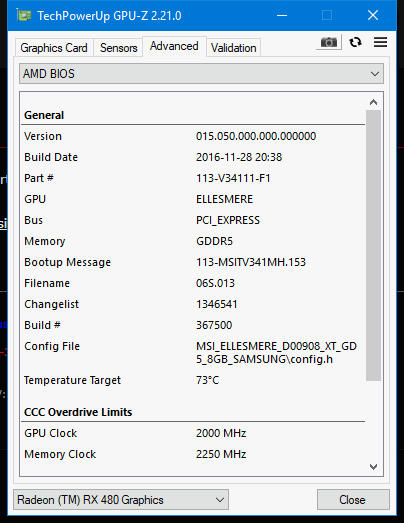Close the GPU-Z window with X
The image size is (404, 523).
[373, 15]
